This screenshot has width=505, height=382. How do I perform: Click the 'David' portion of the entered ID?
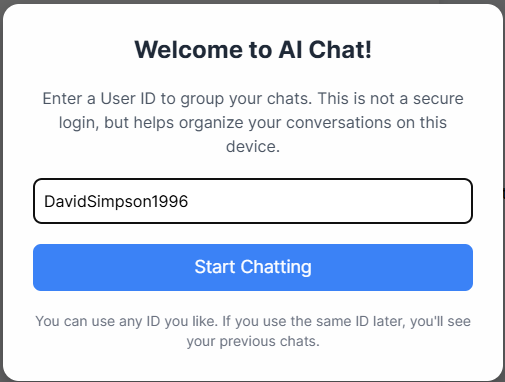65,201
